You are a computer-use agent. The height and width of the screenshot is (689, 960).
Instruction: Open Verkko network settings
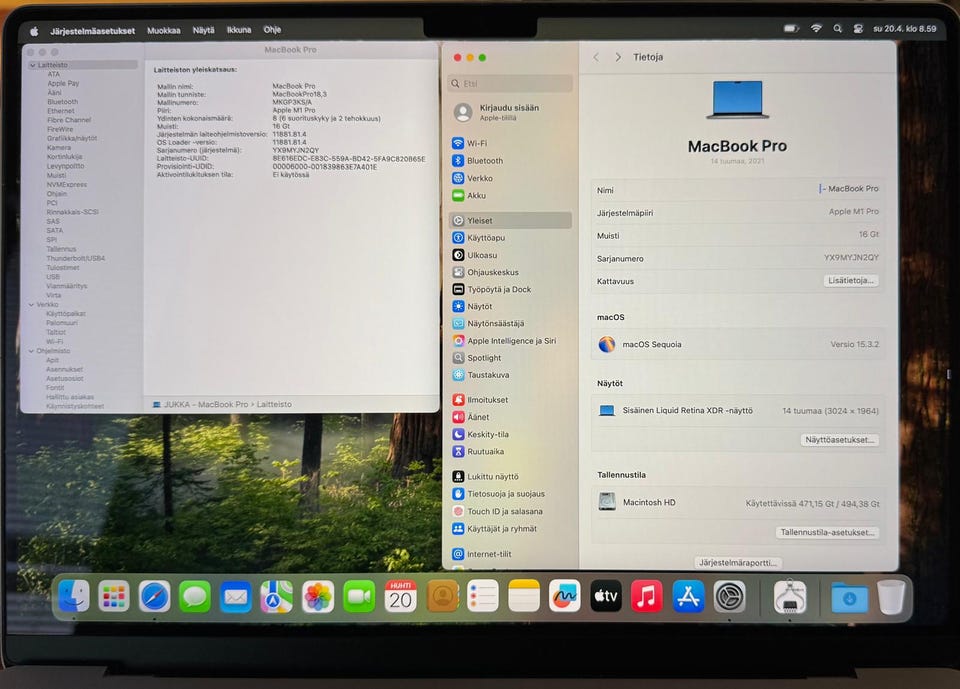click(x=510, y=178)
